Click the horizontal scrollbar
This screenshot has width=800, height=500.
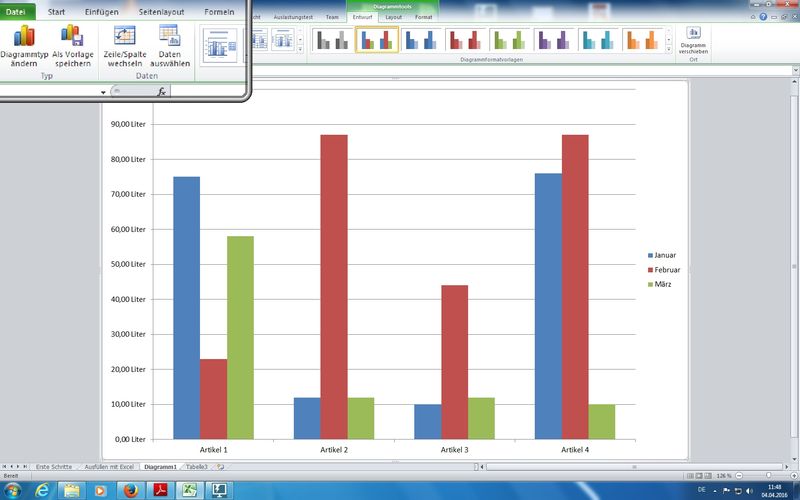(635, 467)
